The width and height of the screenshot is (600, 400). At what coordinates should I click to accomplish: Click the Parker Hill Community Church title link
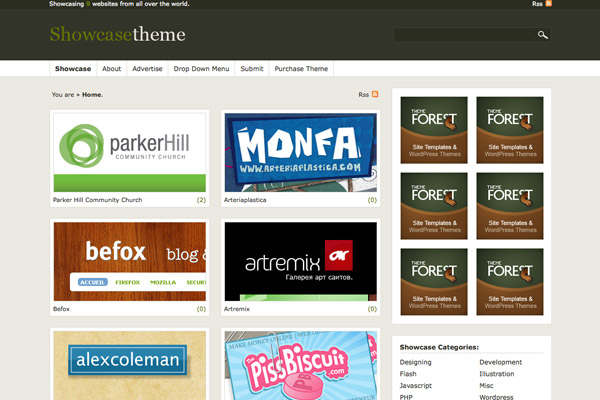pyautogui.click(x=98, y=200)
